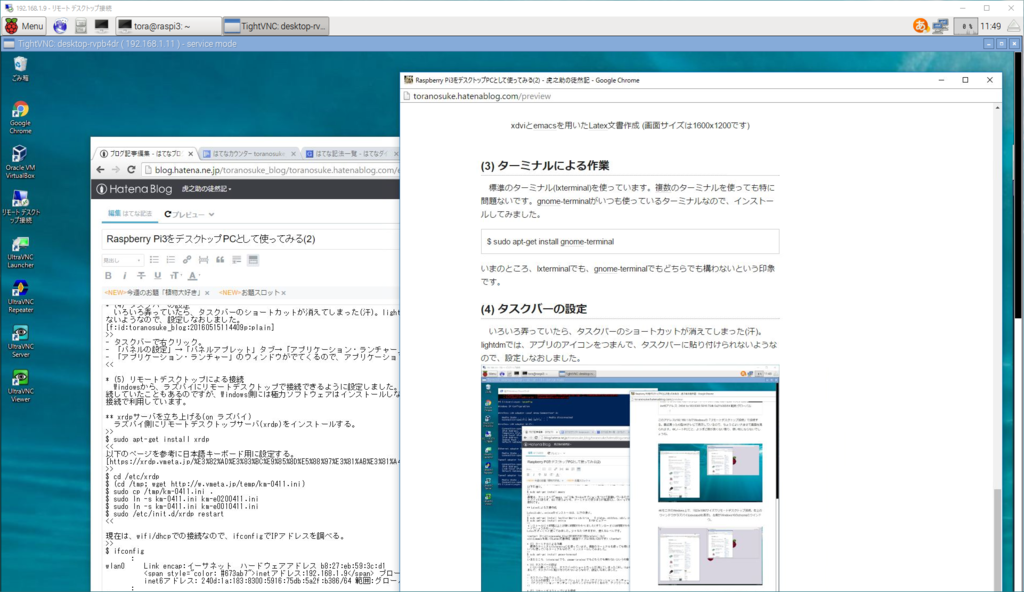This screenshot has height=592, width=1024.
Task: Insert a hyperlink with link icon
Action: [x=187, y=260]
